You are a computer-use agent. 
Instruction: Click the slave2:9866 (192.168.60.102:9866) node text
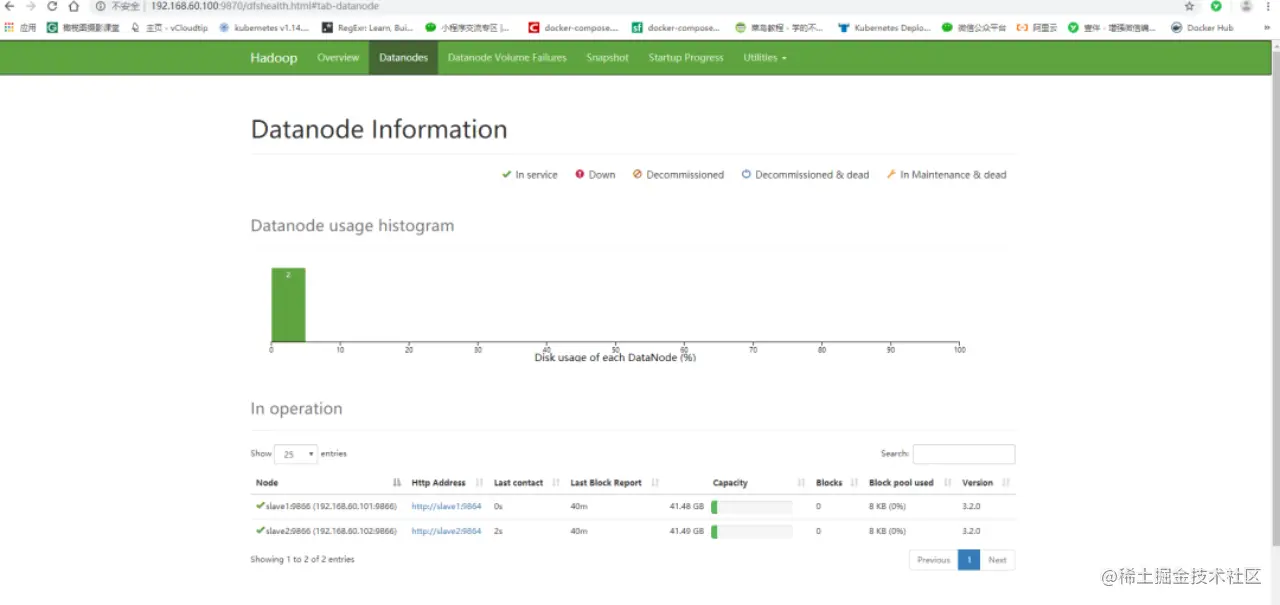[x=331, y=532]
